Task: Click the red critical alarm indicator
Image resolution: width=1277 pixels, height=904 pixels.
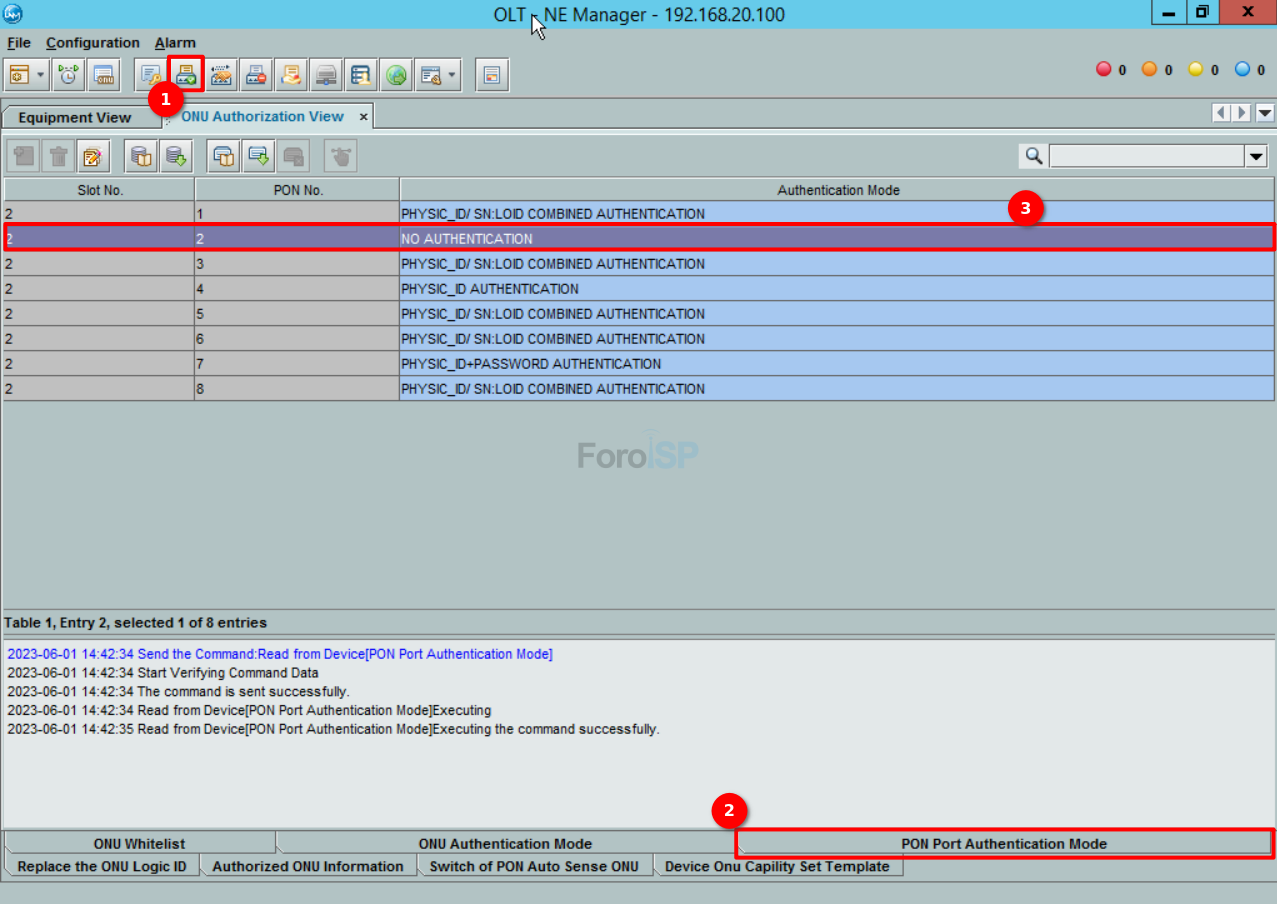Action: click(1104, 69)
